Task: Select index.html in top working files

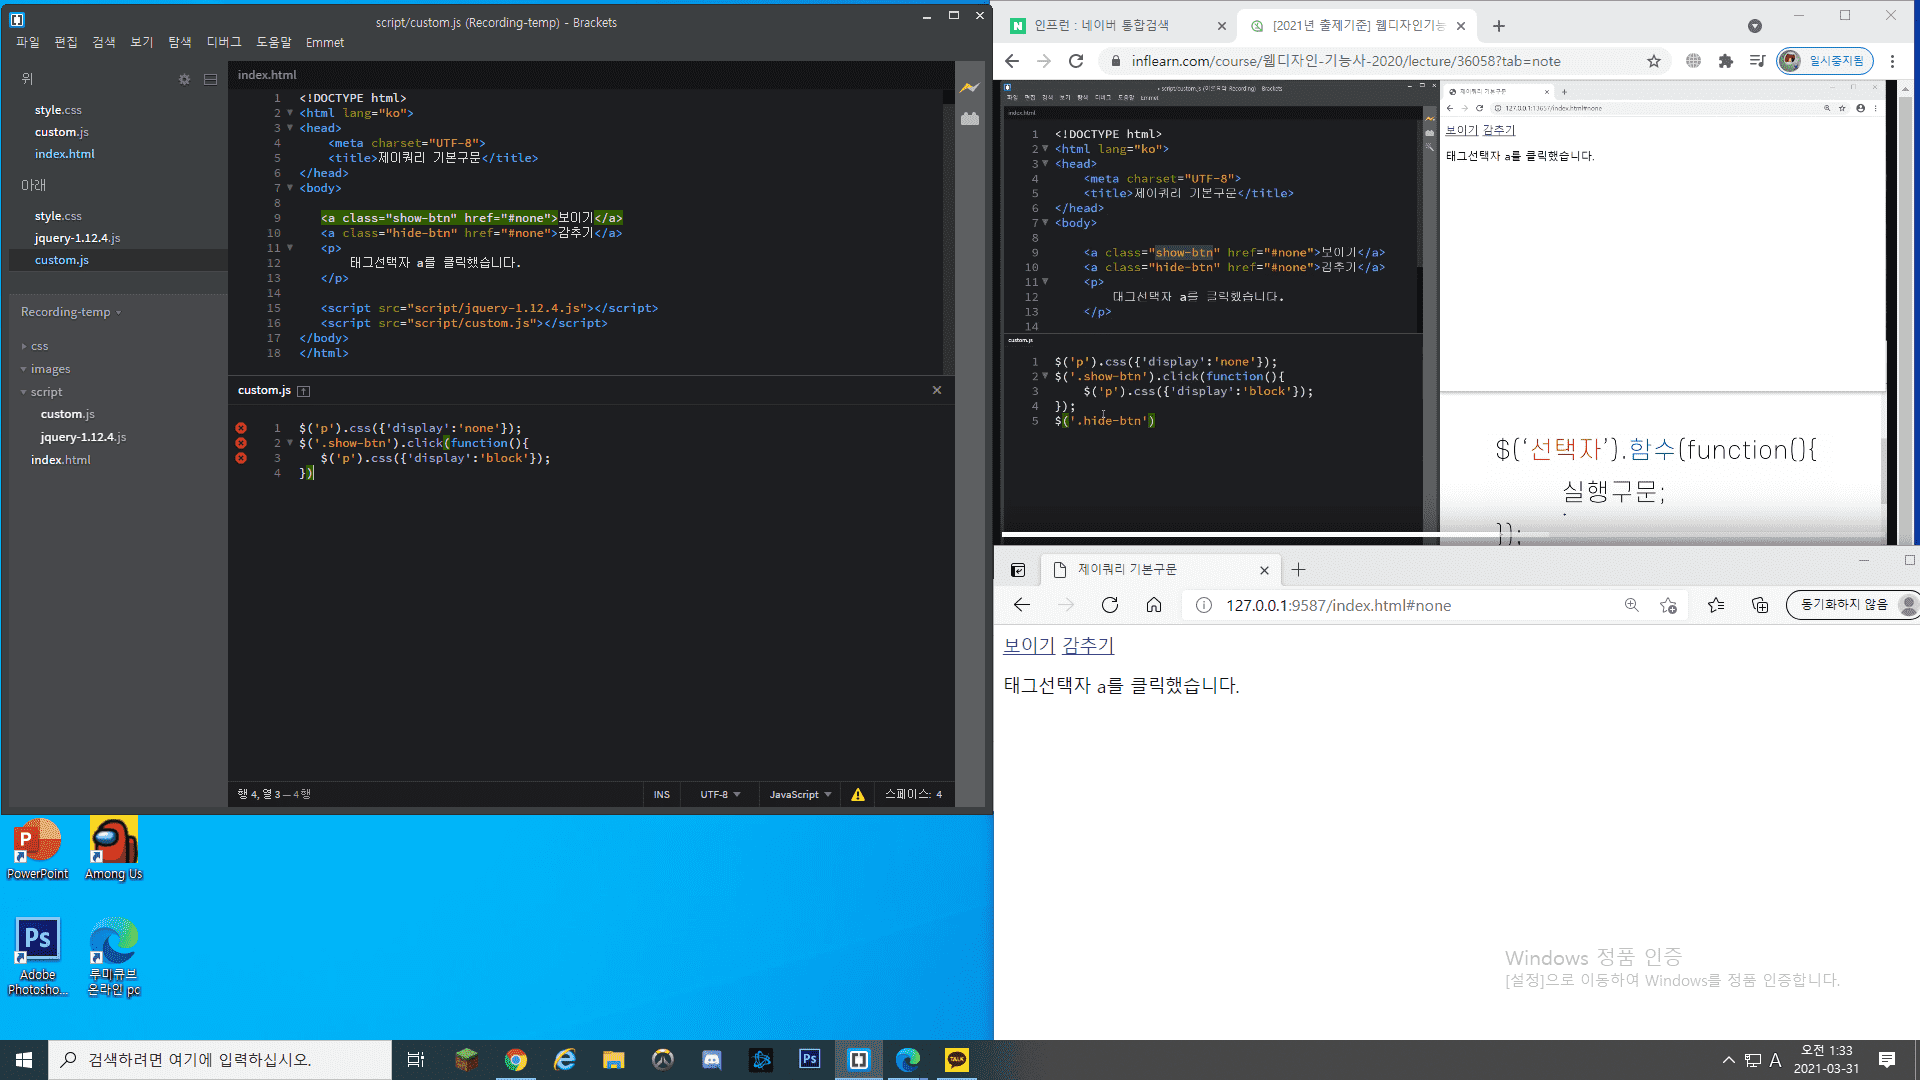Action: 64,154
